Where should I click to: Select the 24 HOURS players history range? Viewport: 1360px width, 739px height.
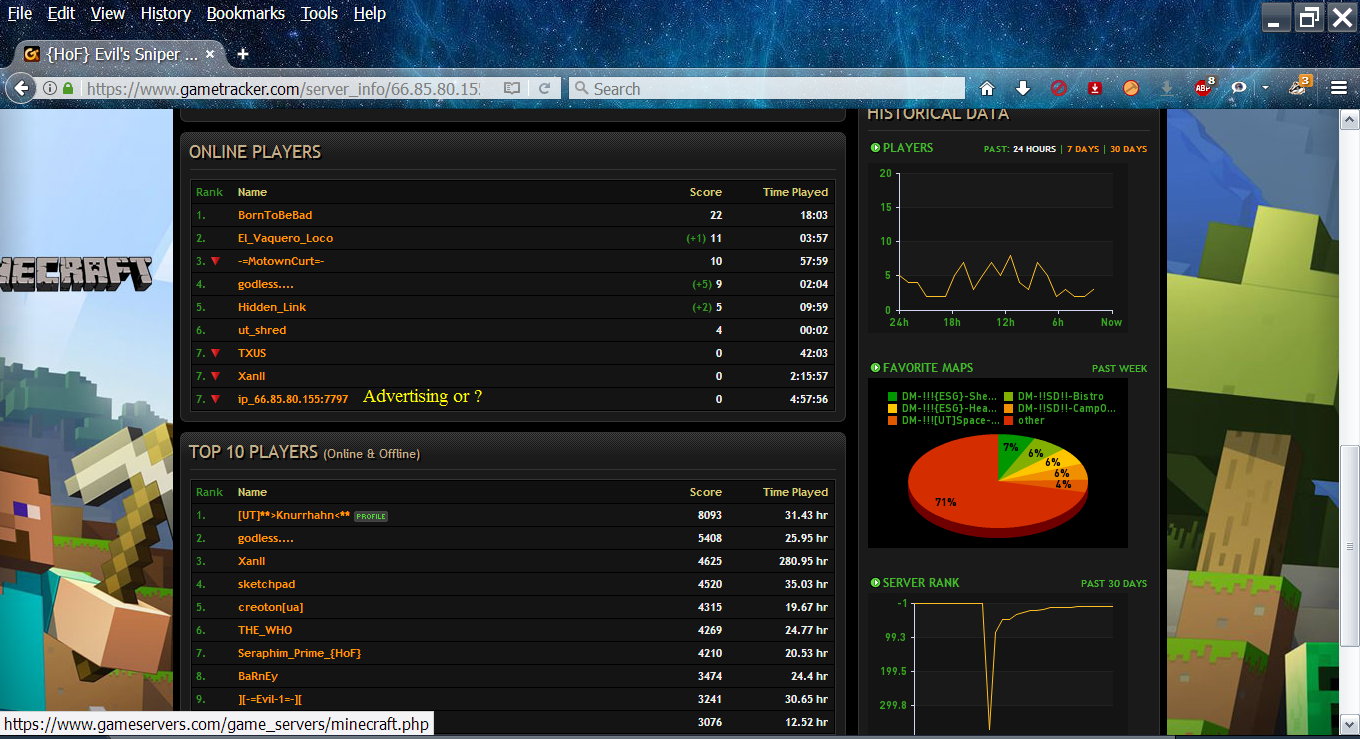(1034, 149)
